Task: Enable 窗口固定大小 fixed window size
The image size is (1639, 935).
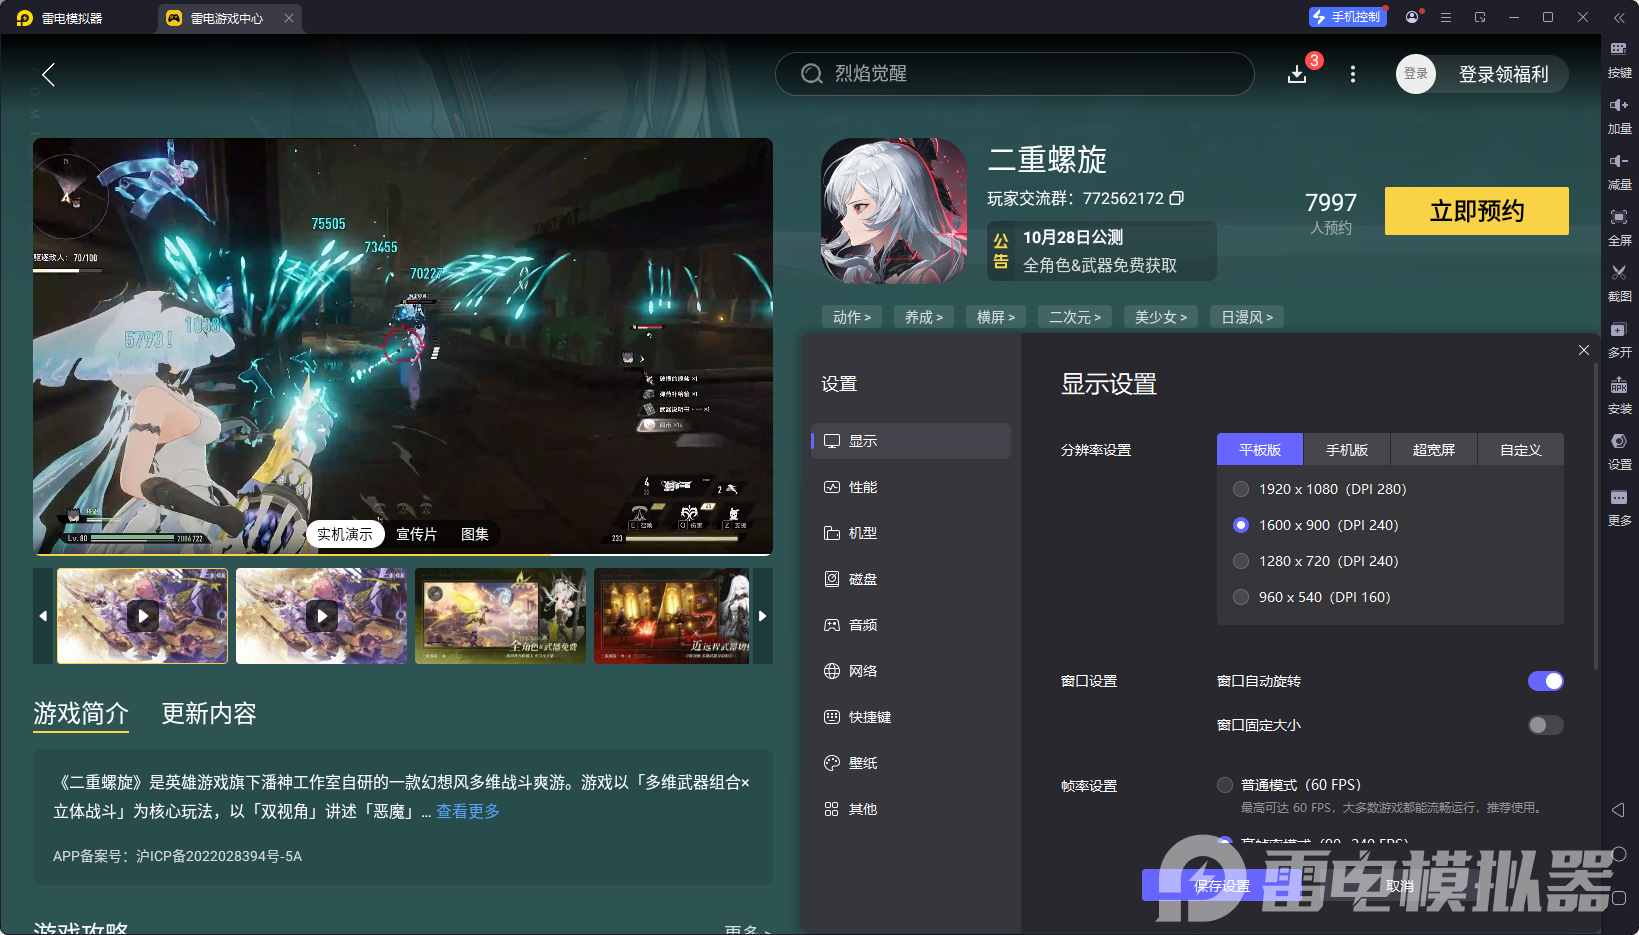Action: 1545,725
